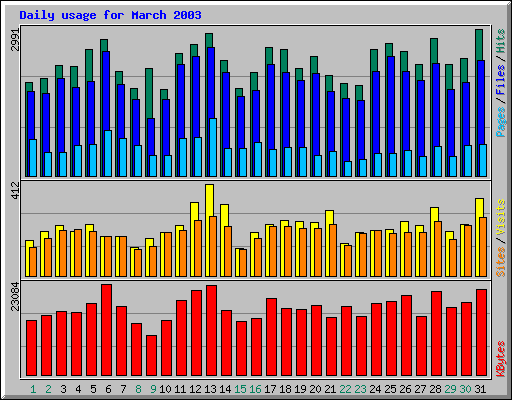Click day 14 on the x-axis
512x400 pixels.
point(225,389)
